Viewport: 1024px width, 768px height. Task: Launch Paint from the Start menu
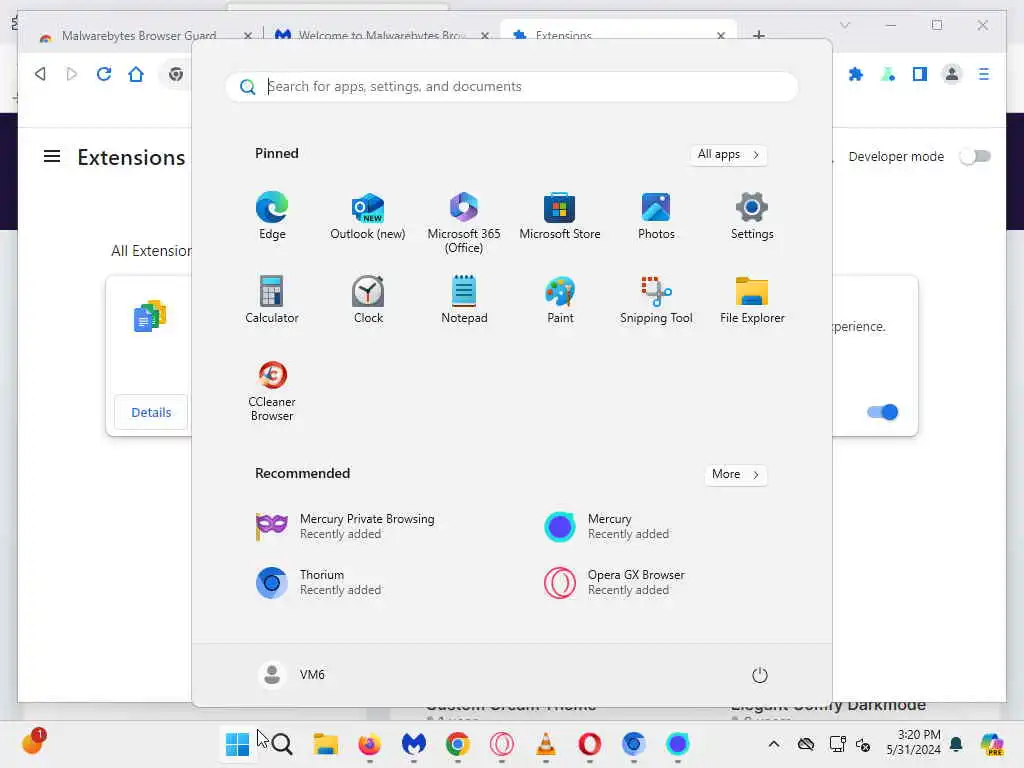pos(560,300)
